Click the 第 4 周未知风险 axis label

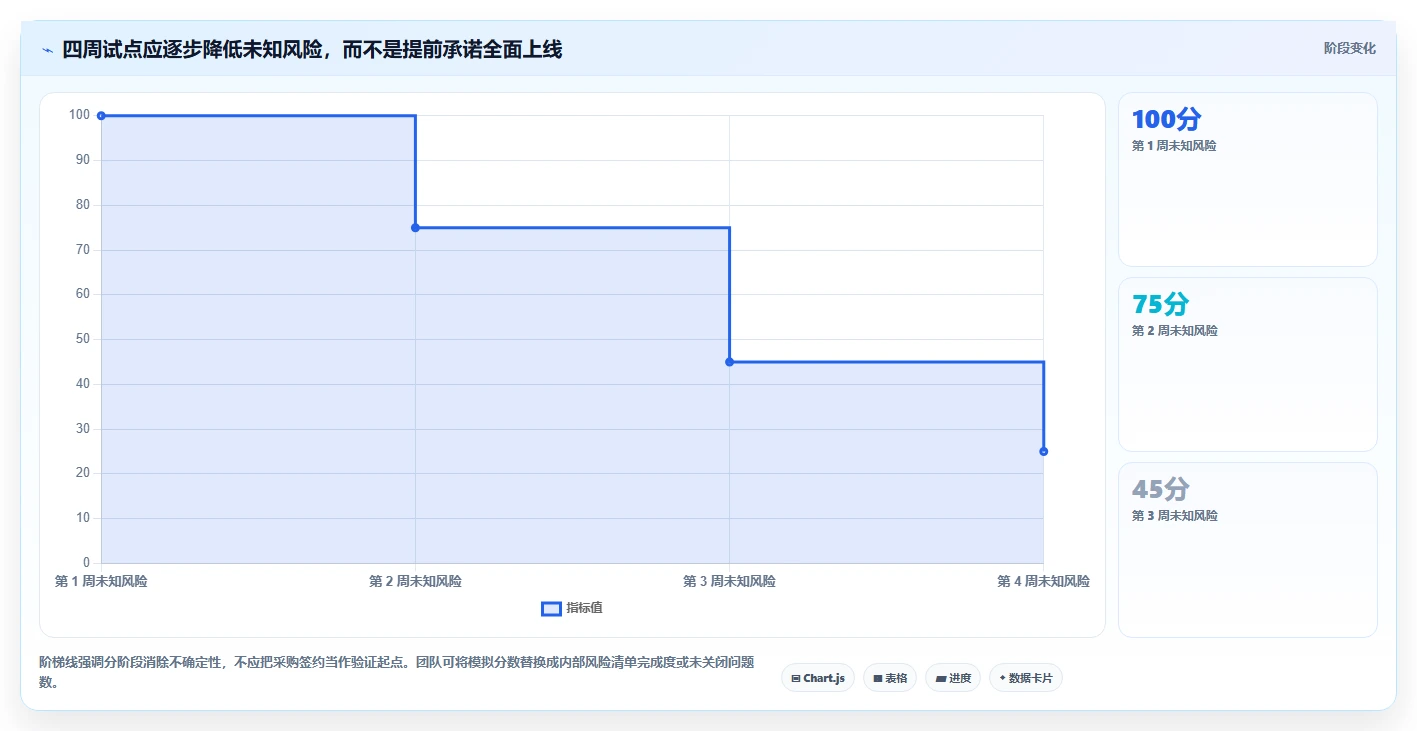click(1043, 581)
